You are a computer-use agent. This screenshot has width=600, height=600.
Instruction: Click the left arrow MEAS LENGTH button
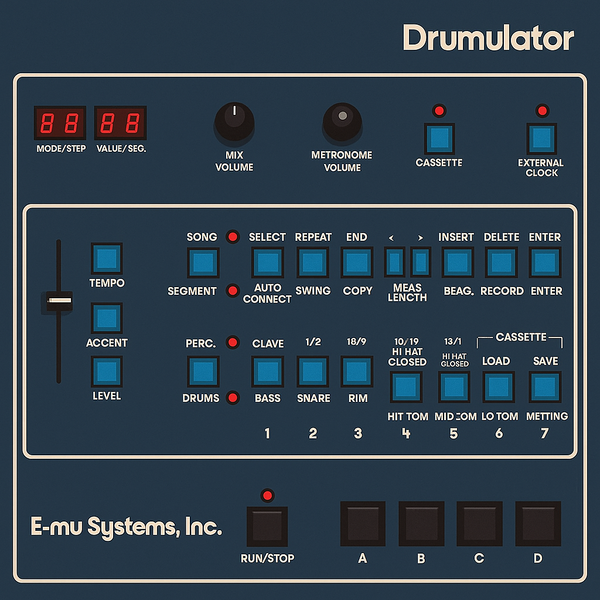[x=395, y=262]
